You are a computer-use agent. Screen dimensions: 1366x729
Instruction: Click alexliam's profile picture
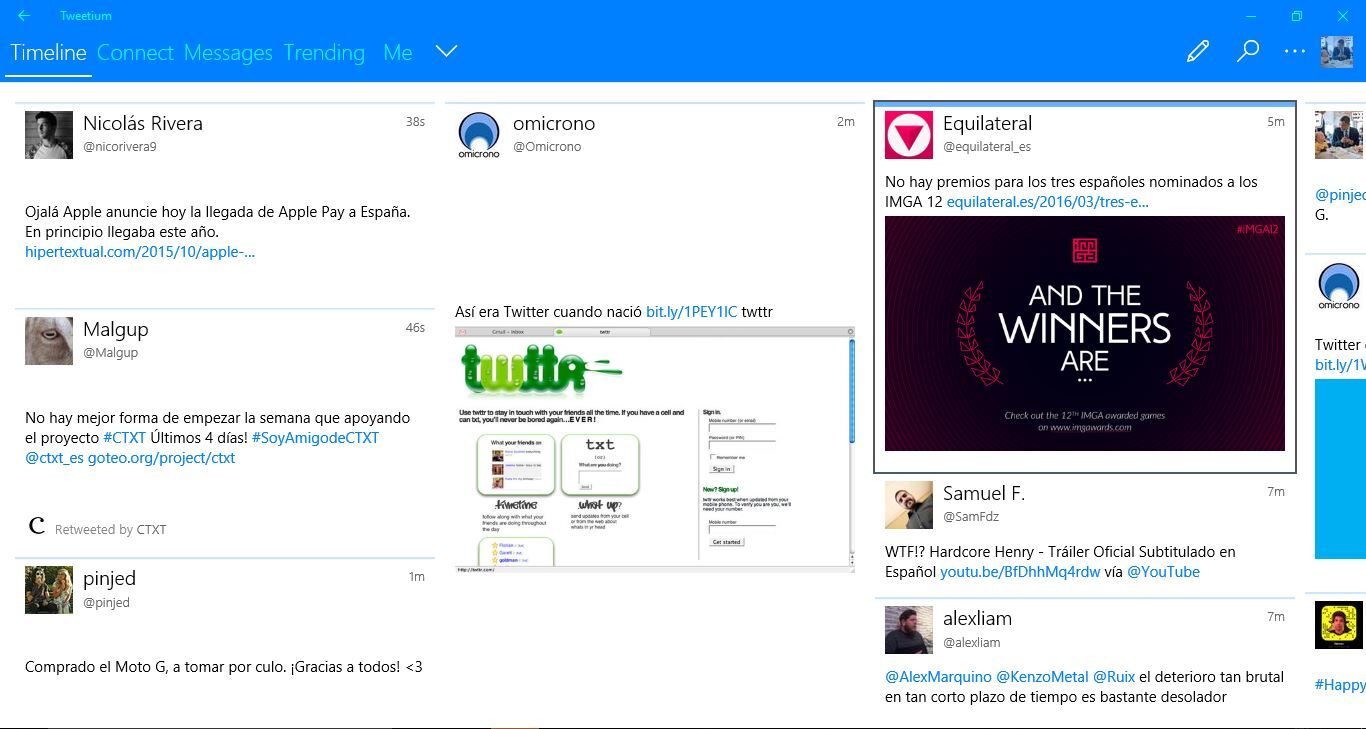tap(908, 629)
